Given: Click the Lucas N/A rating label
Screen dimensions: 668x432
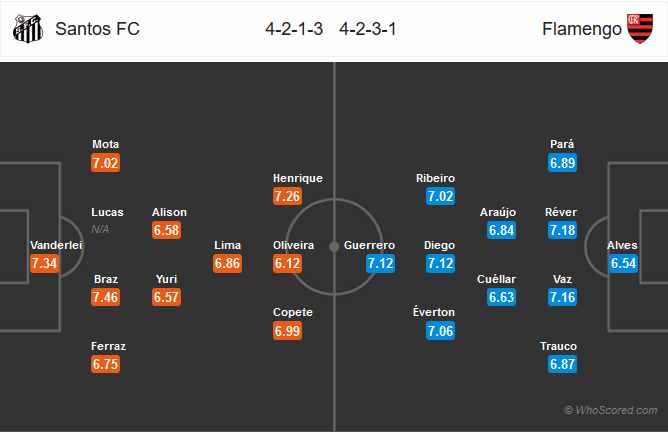Looking at the screenshot, I should 100,229.
